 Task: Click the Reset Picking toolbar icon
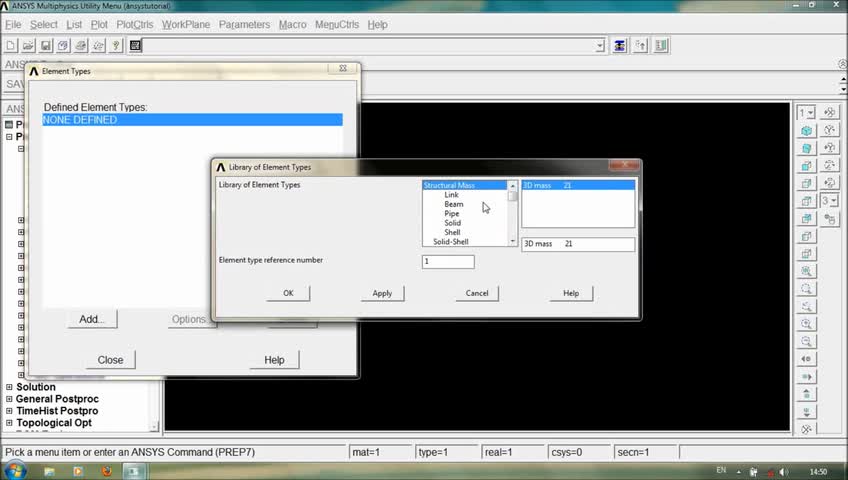[x=641, y=46]
